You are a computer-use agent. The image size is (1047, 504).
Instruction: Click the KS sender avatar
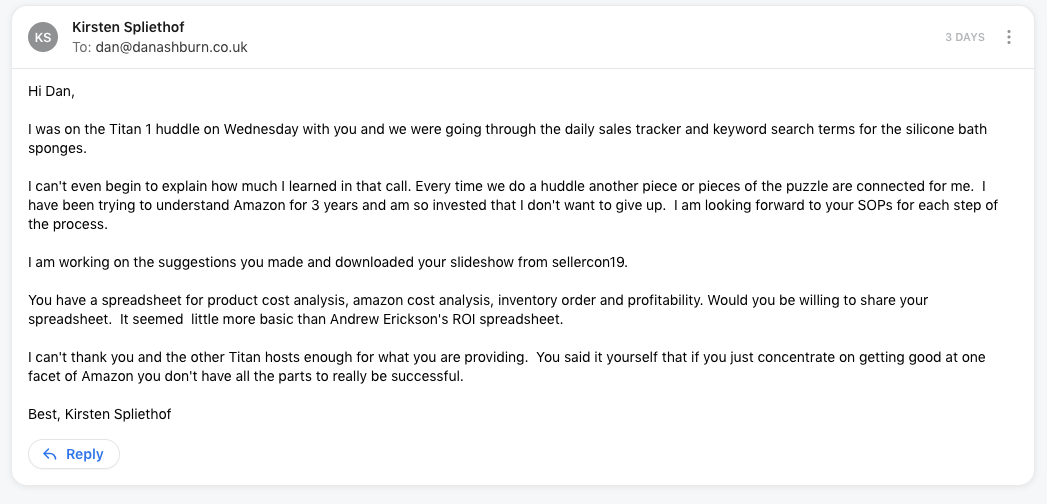[44, 37]
